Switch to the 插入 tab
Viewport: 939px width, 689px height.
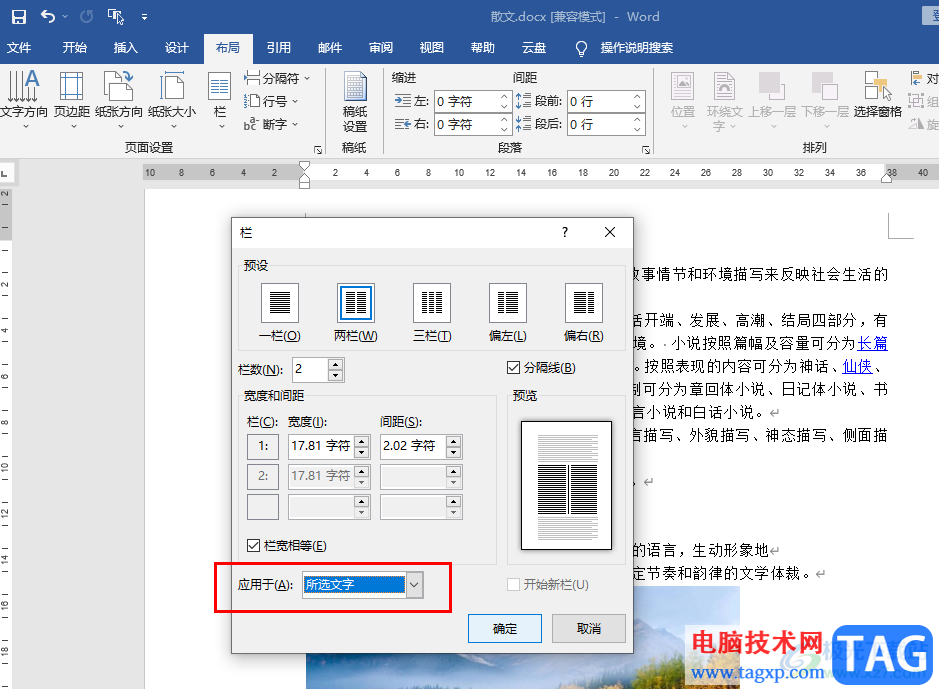click(126, 48)
